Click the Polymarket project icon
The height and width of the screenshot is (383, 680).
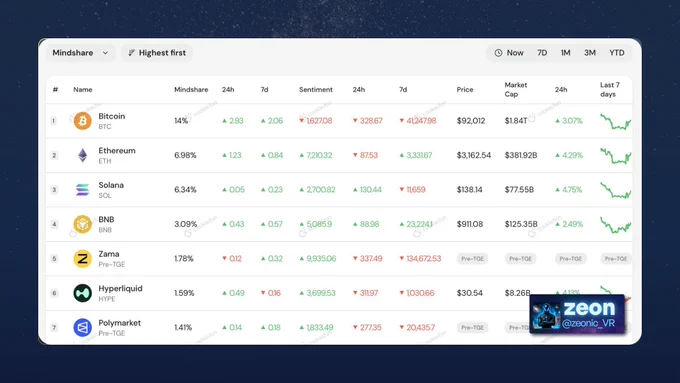point(82,327)
